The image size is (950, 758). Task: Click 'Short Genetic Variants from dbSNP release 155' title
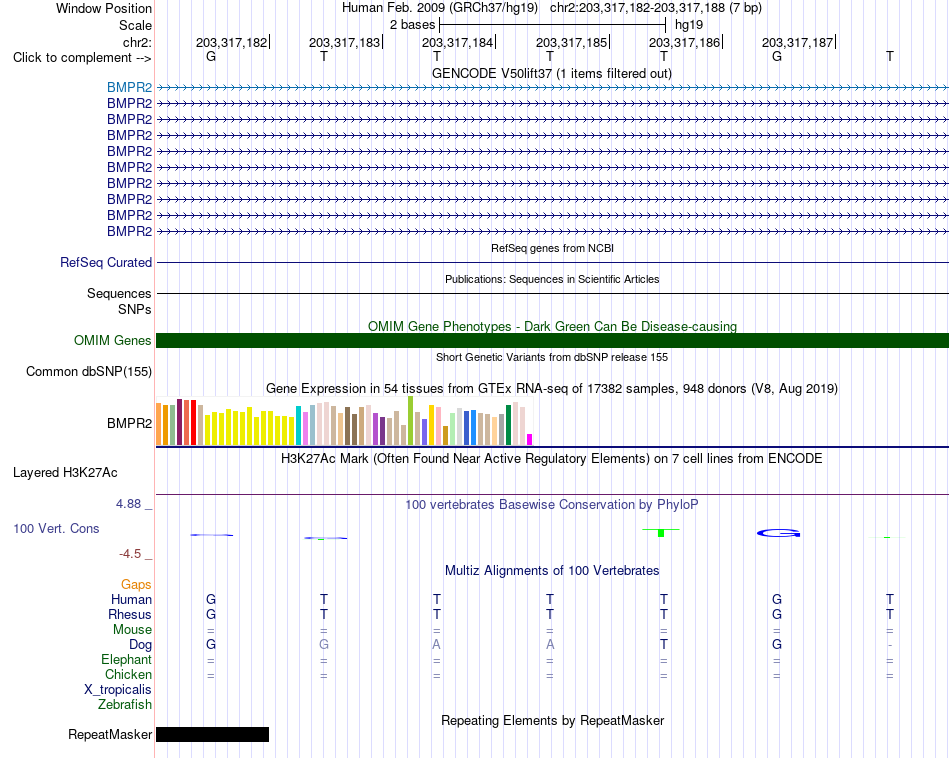pyautogui.click(x=552, y=357)
